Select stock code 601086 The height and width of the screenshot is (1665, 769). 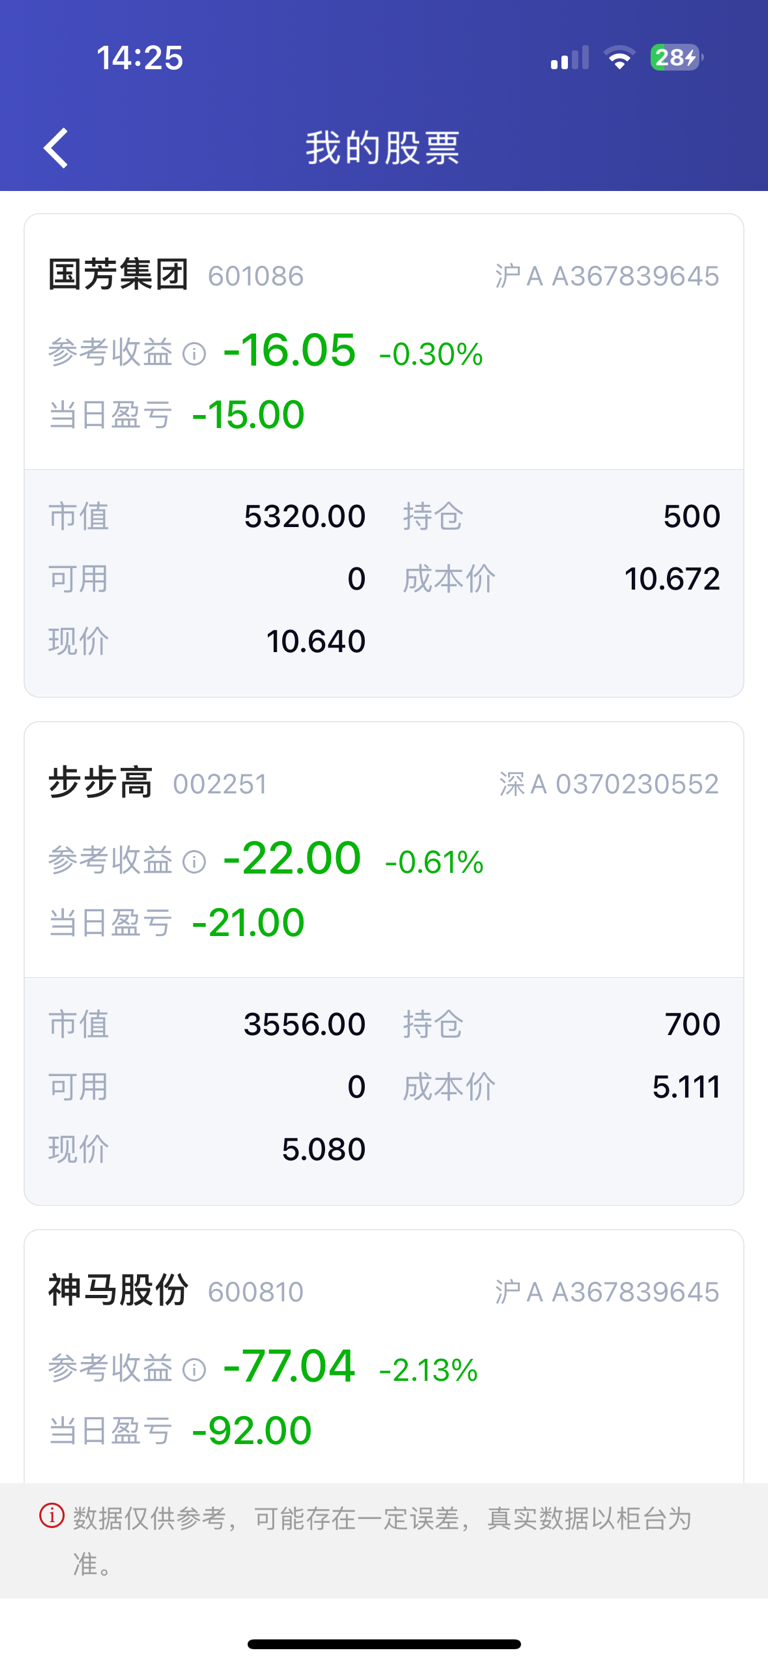(256, 276)
